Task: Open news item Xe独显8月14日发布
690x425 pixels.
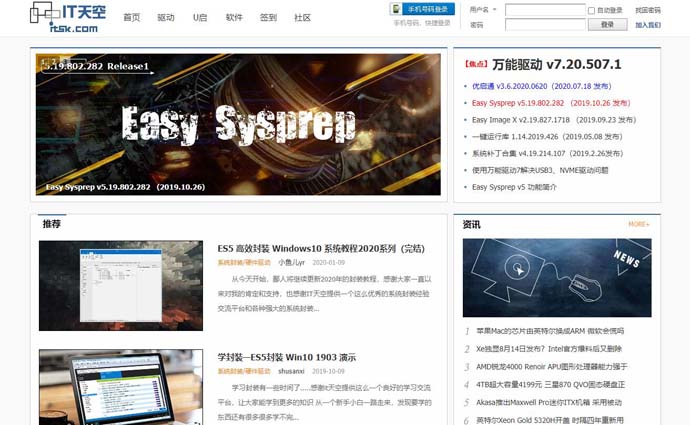Action: tap(549, 349)
